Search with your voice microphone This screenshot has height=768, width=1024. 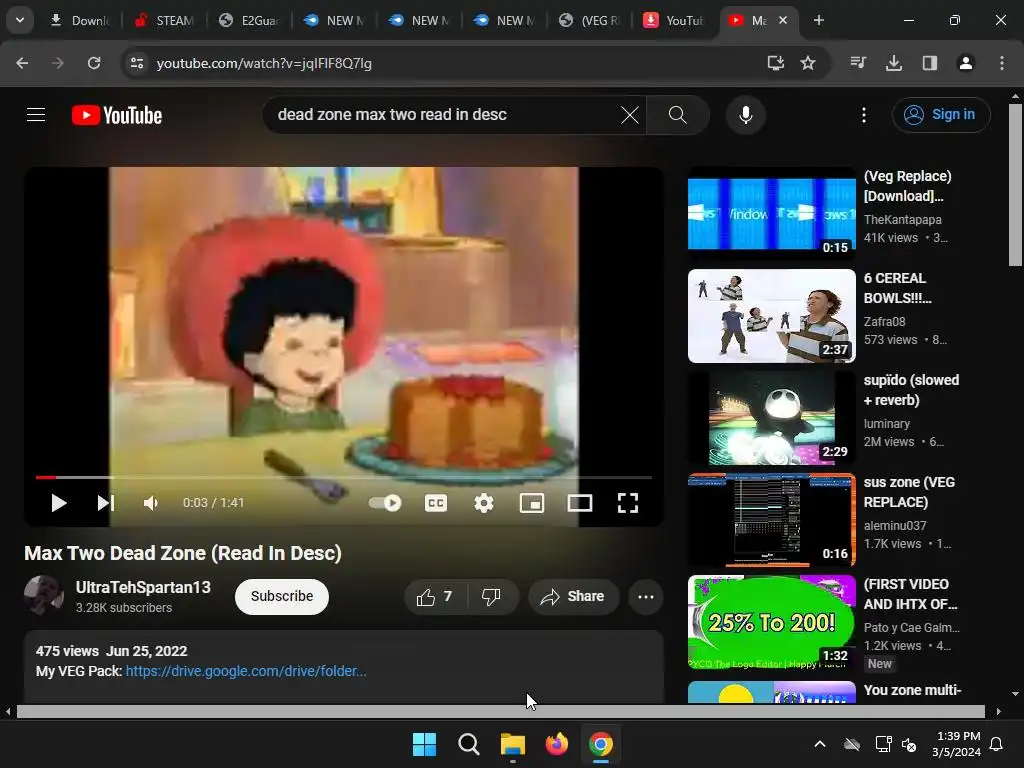[745, 115]
